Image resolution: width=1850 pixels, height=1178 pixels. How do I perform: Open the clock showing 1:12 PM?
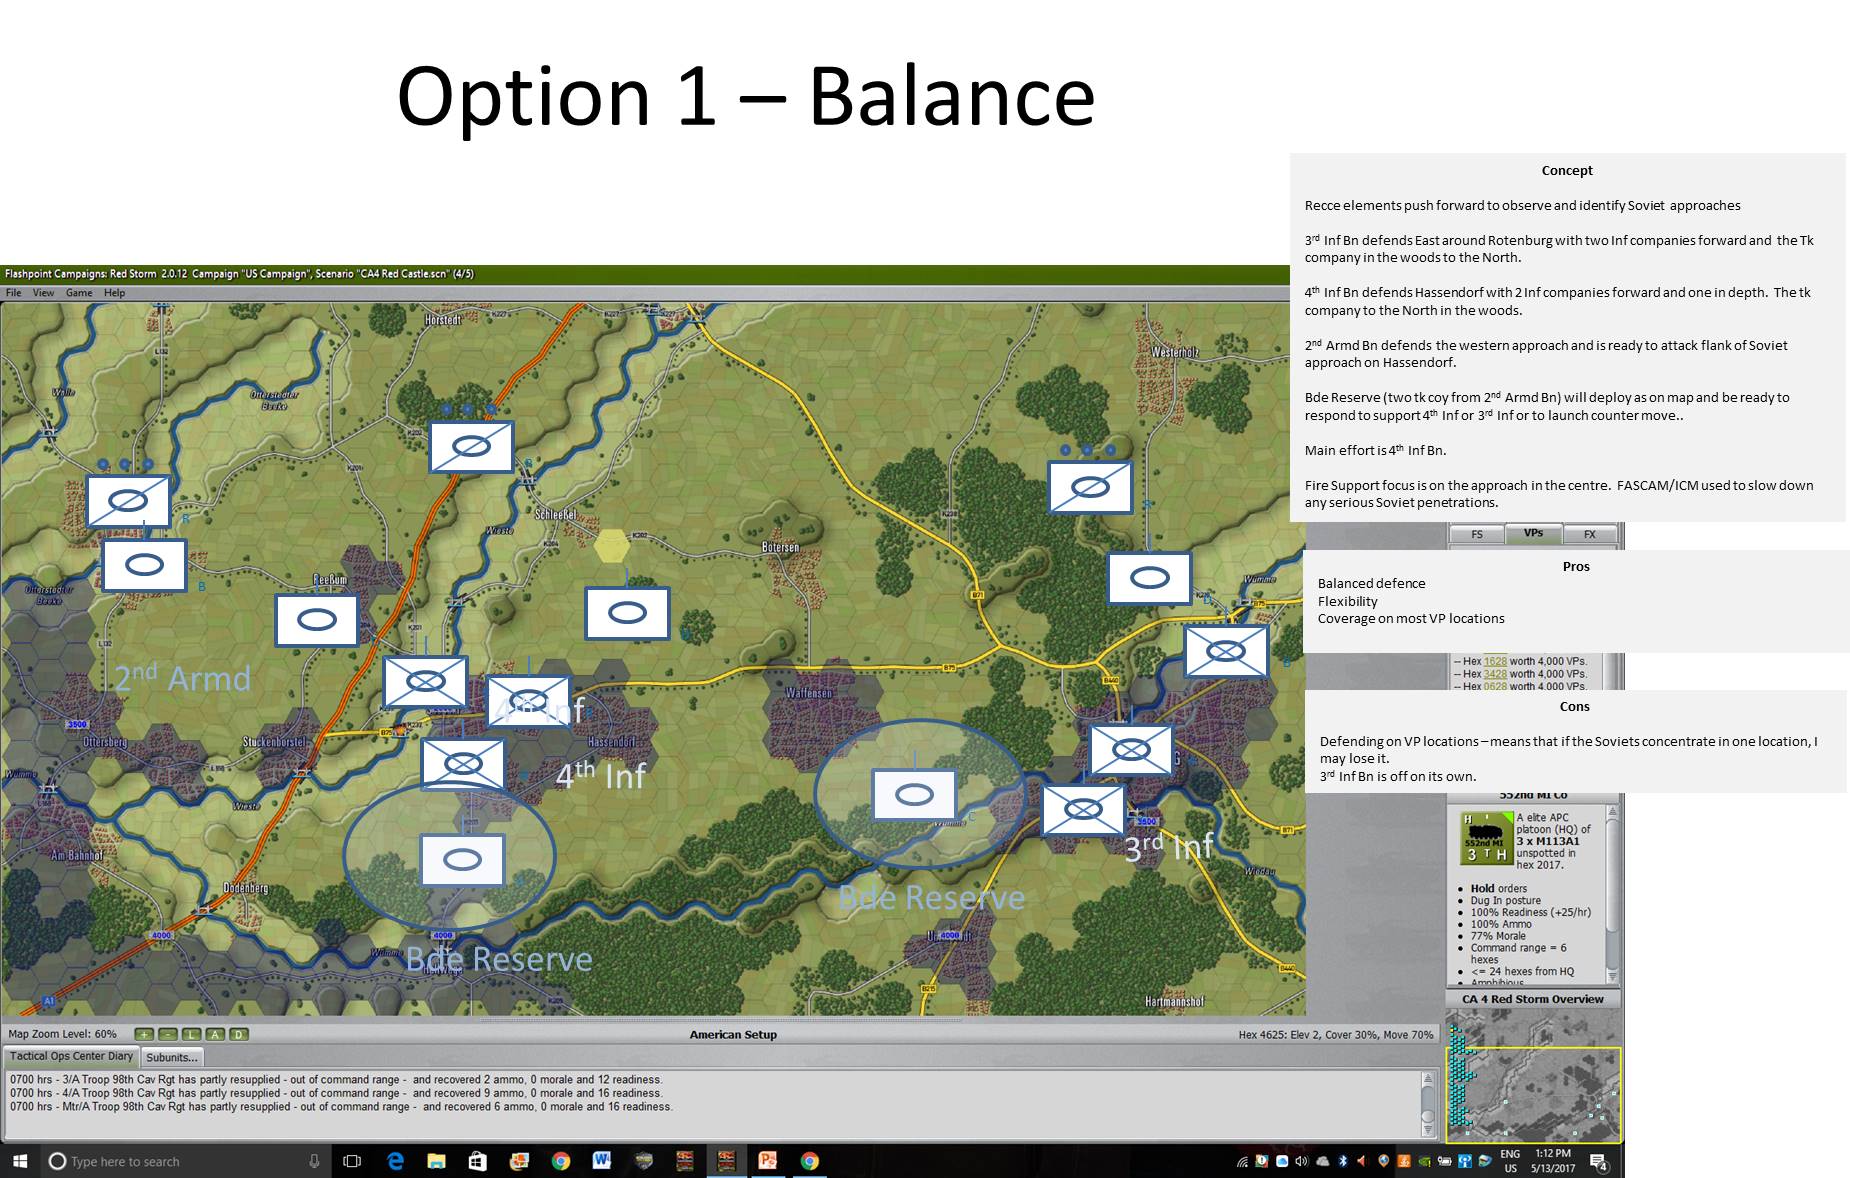coord(1553,1161)
